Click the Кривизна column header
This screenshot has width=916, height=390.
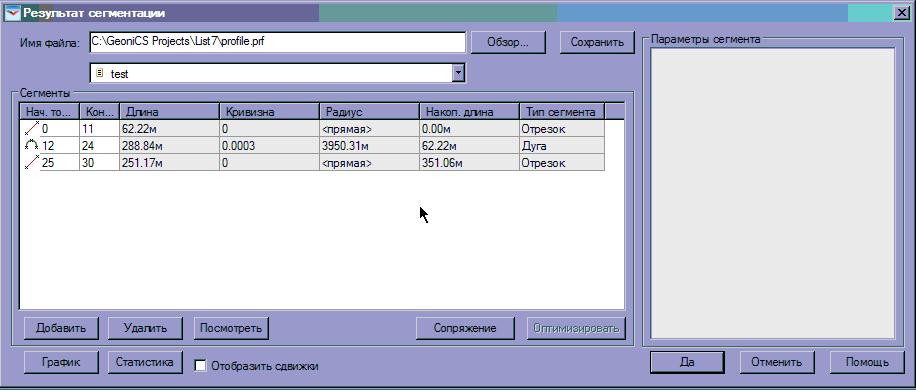(270, 112)
